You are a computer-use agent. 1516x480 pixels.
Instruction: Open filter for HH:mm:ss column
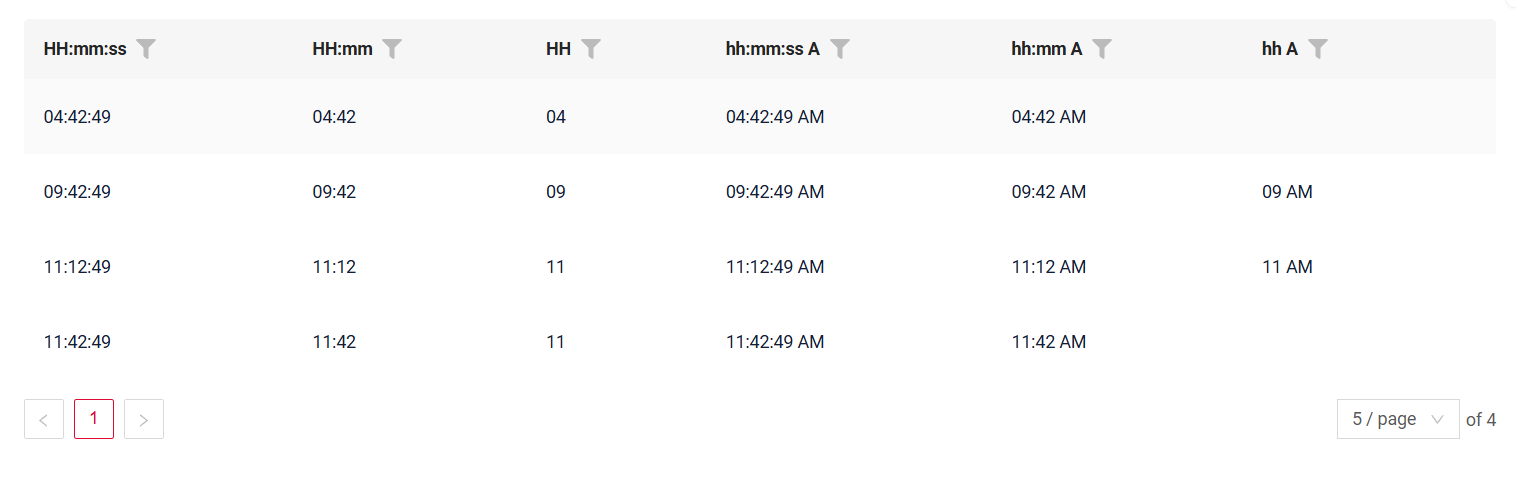coord(147,49)
